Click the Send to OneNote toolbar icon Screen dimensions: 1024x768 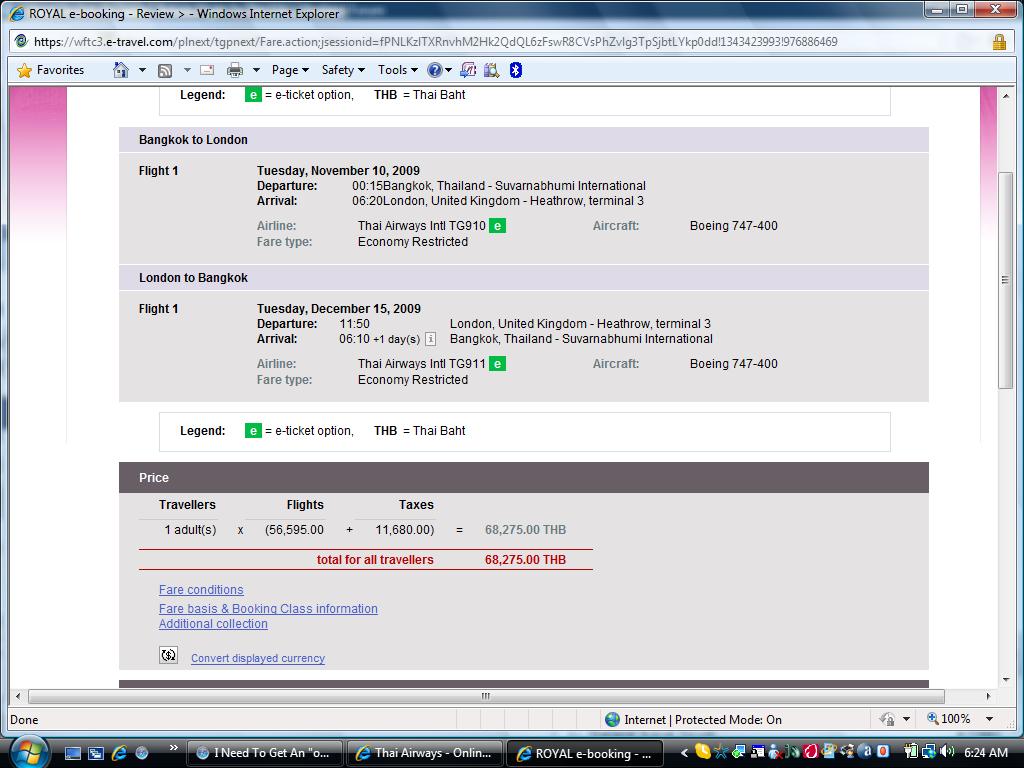point(468,70)
